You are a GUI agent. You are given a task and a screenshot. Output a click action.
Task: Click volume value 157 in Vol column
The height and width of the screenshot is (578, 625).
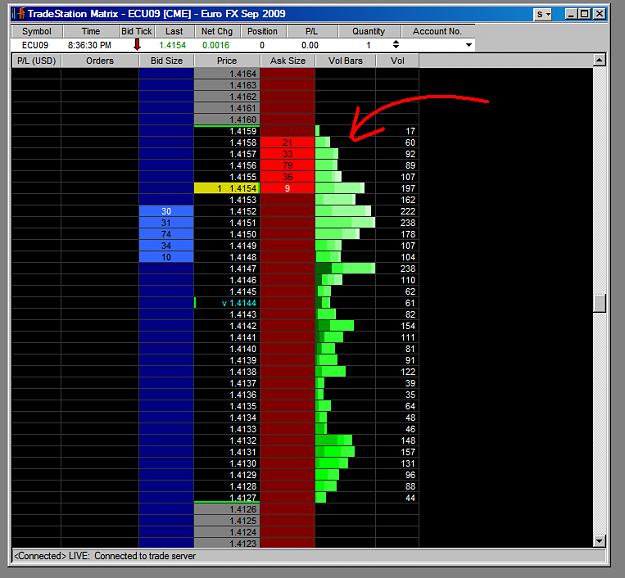tap(408, 452)
